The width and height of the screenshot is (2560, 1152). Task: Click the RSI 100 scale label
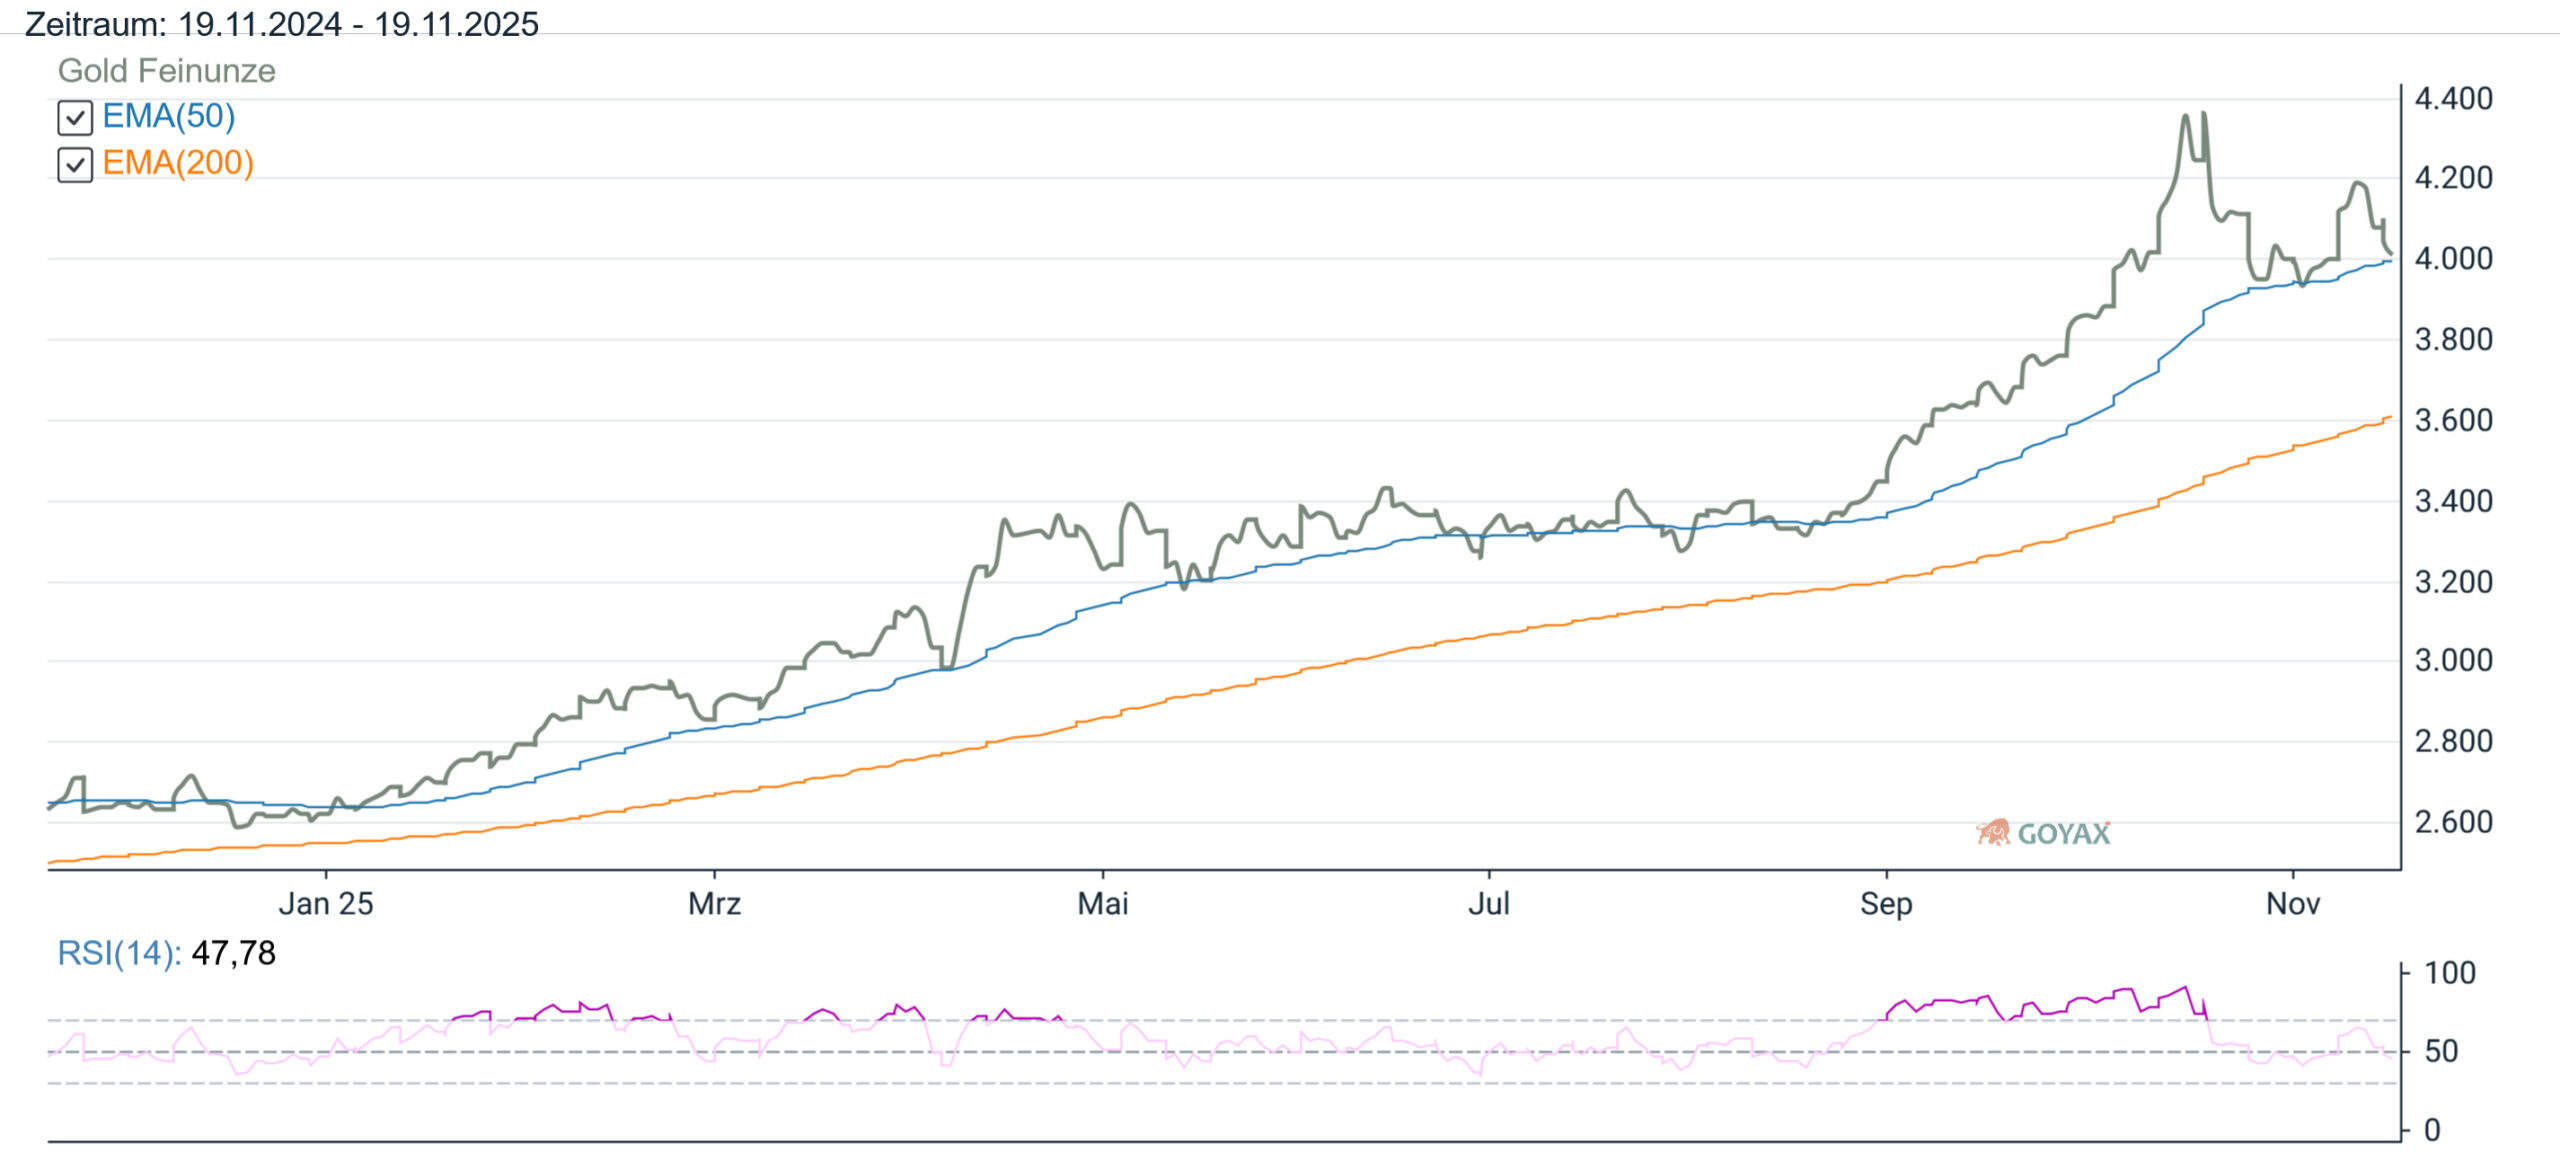(x=2449, y=973)
